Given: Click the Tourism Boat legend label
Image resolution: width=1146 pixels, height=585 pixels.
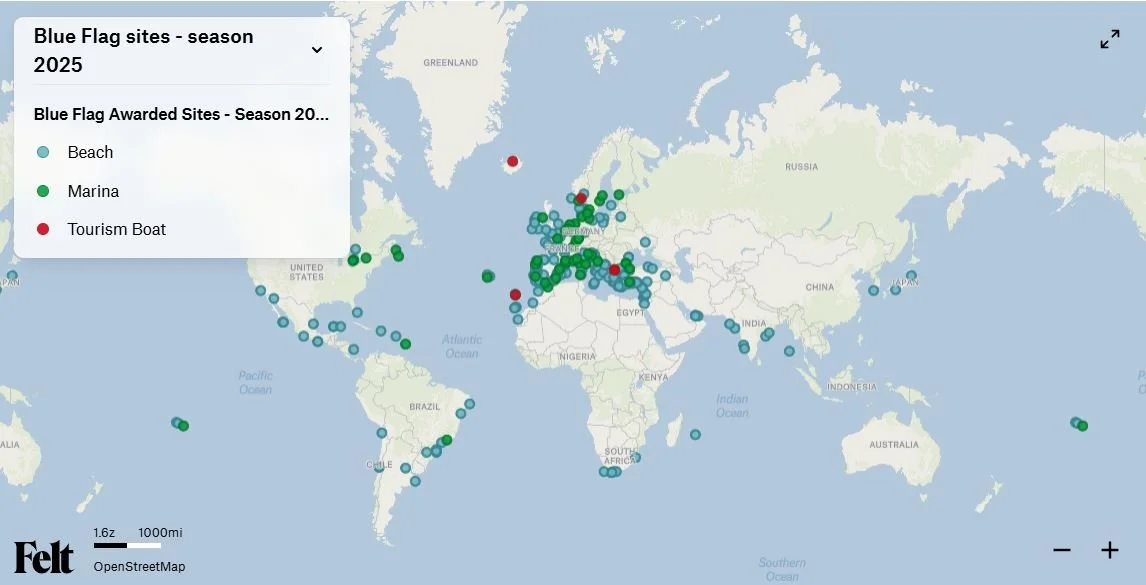Looking at the screenshot, I should 116,229.
